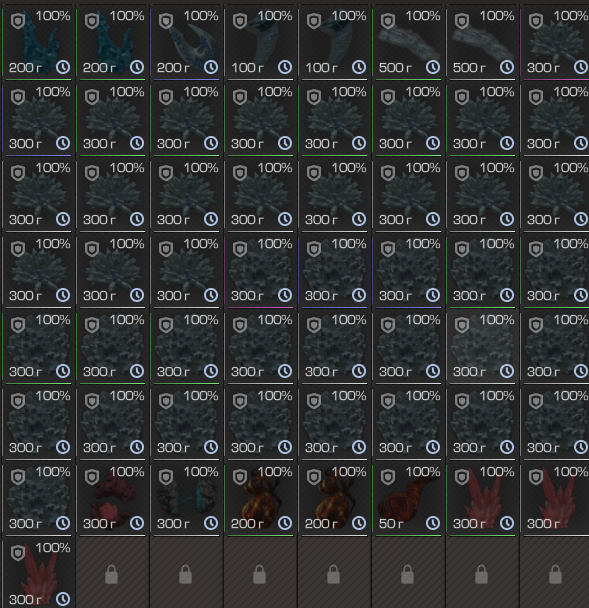The width and height of the screenshot is (589, 608).
Task: Choose the pink-bordered bumpy sponge 300 г artifact
Action: (x=261, y=270)
